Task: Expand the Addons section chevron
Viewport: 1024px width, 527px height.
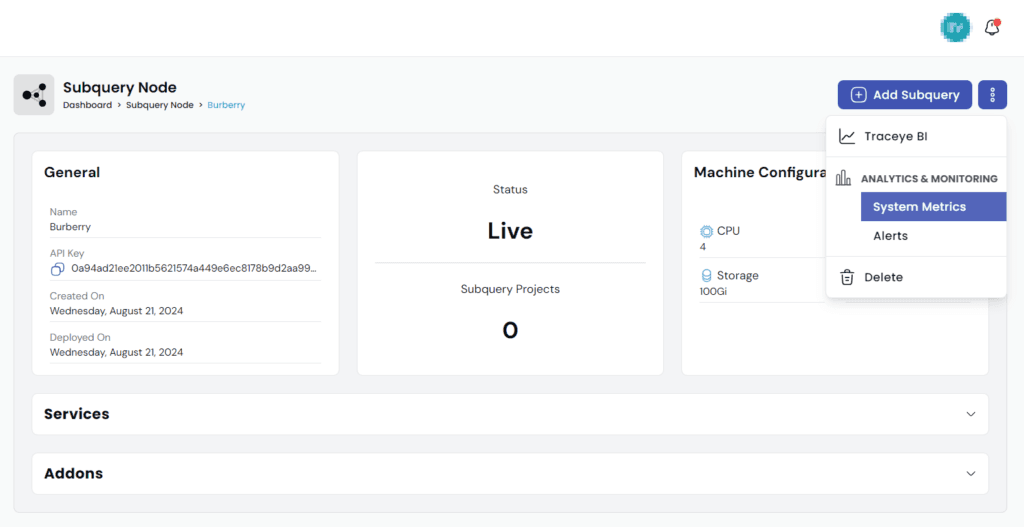Action: [x=971, y=473]
